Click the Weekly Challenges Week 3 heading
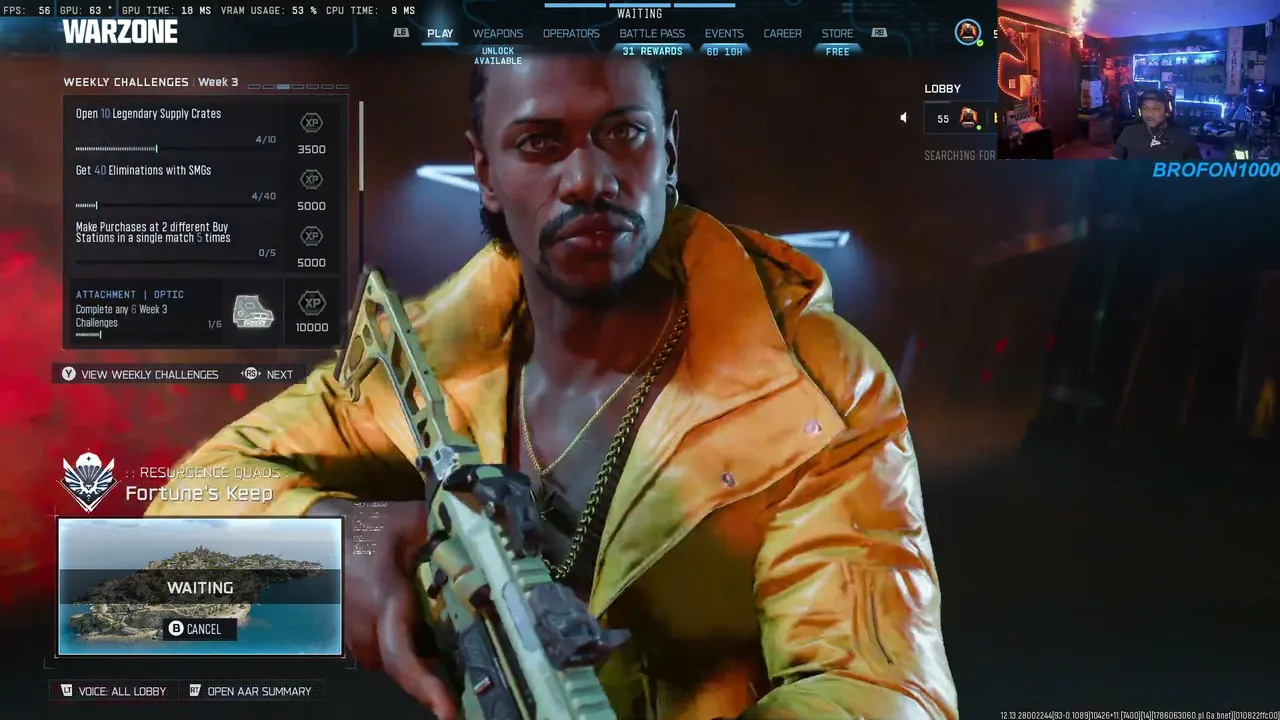This screenshot has height=720, width=1280. coord(151,82)
